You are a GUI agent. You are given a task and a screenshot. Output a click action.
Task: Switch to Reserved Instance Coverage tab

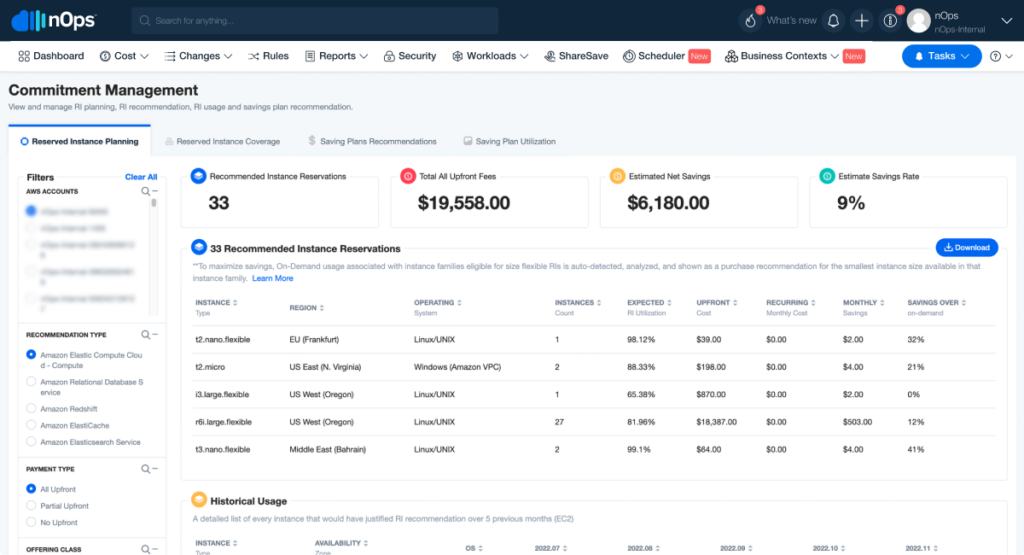pos(222,141)
